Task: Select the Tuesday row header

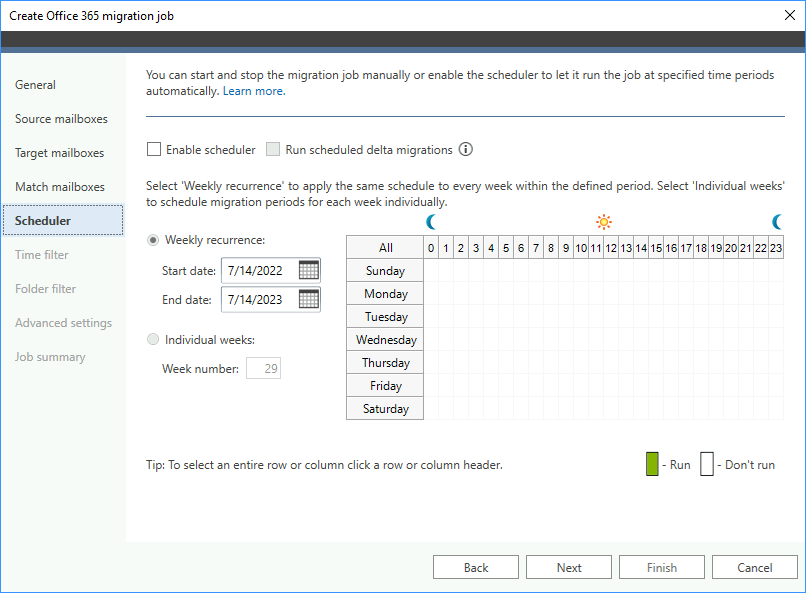Action: point(385,317)
